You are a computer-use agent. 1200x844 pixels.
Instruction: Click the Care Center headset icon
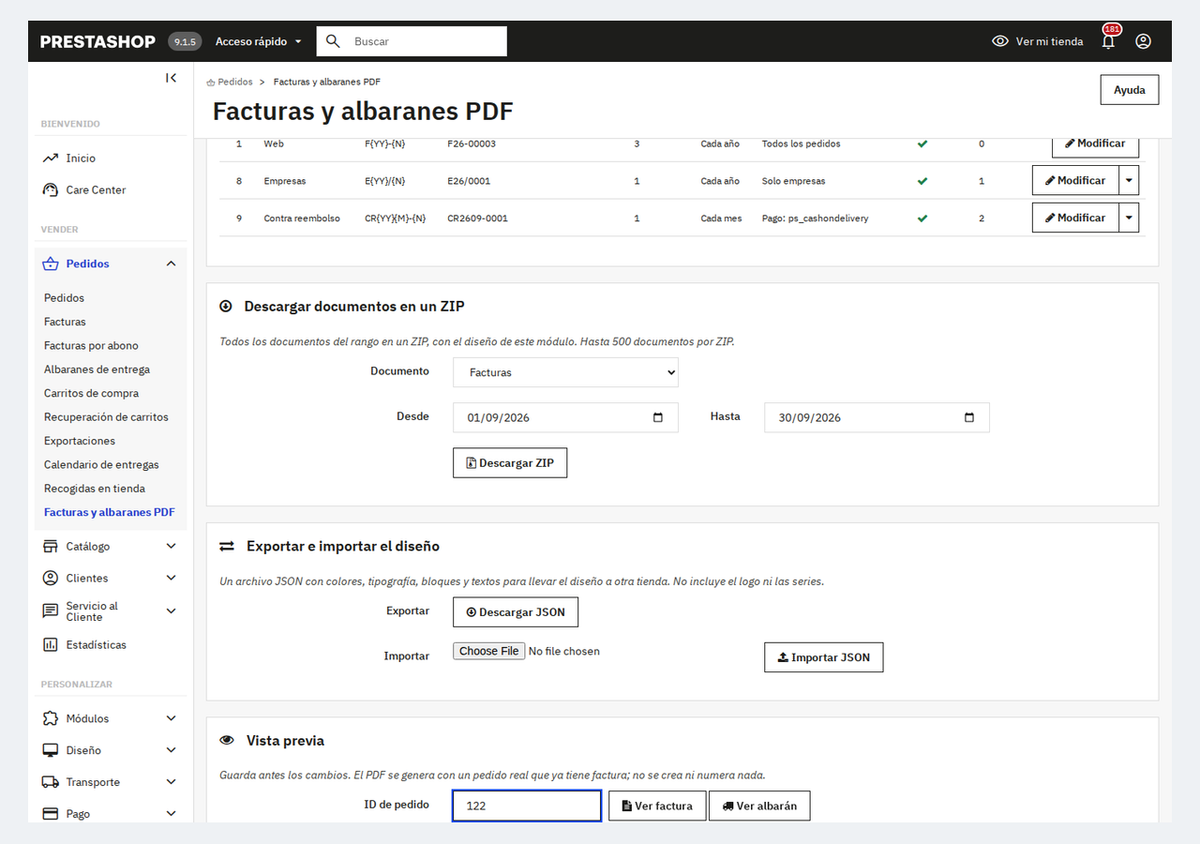point(50,190)
